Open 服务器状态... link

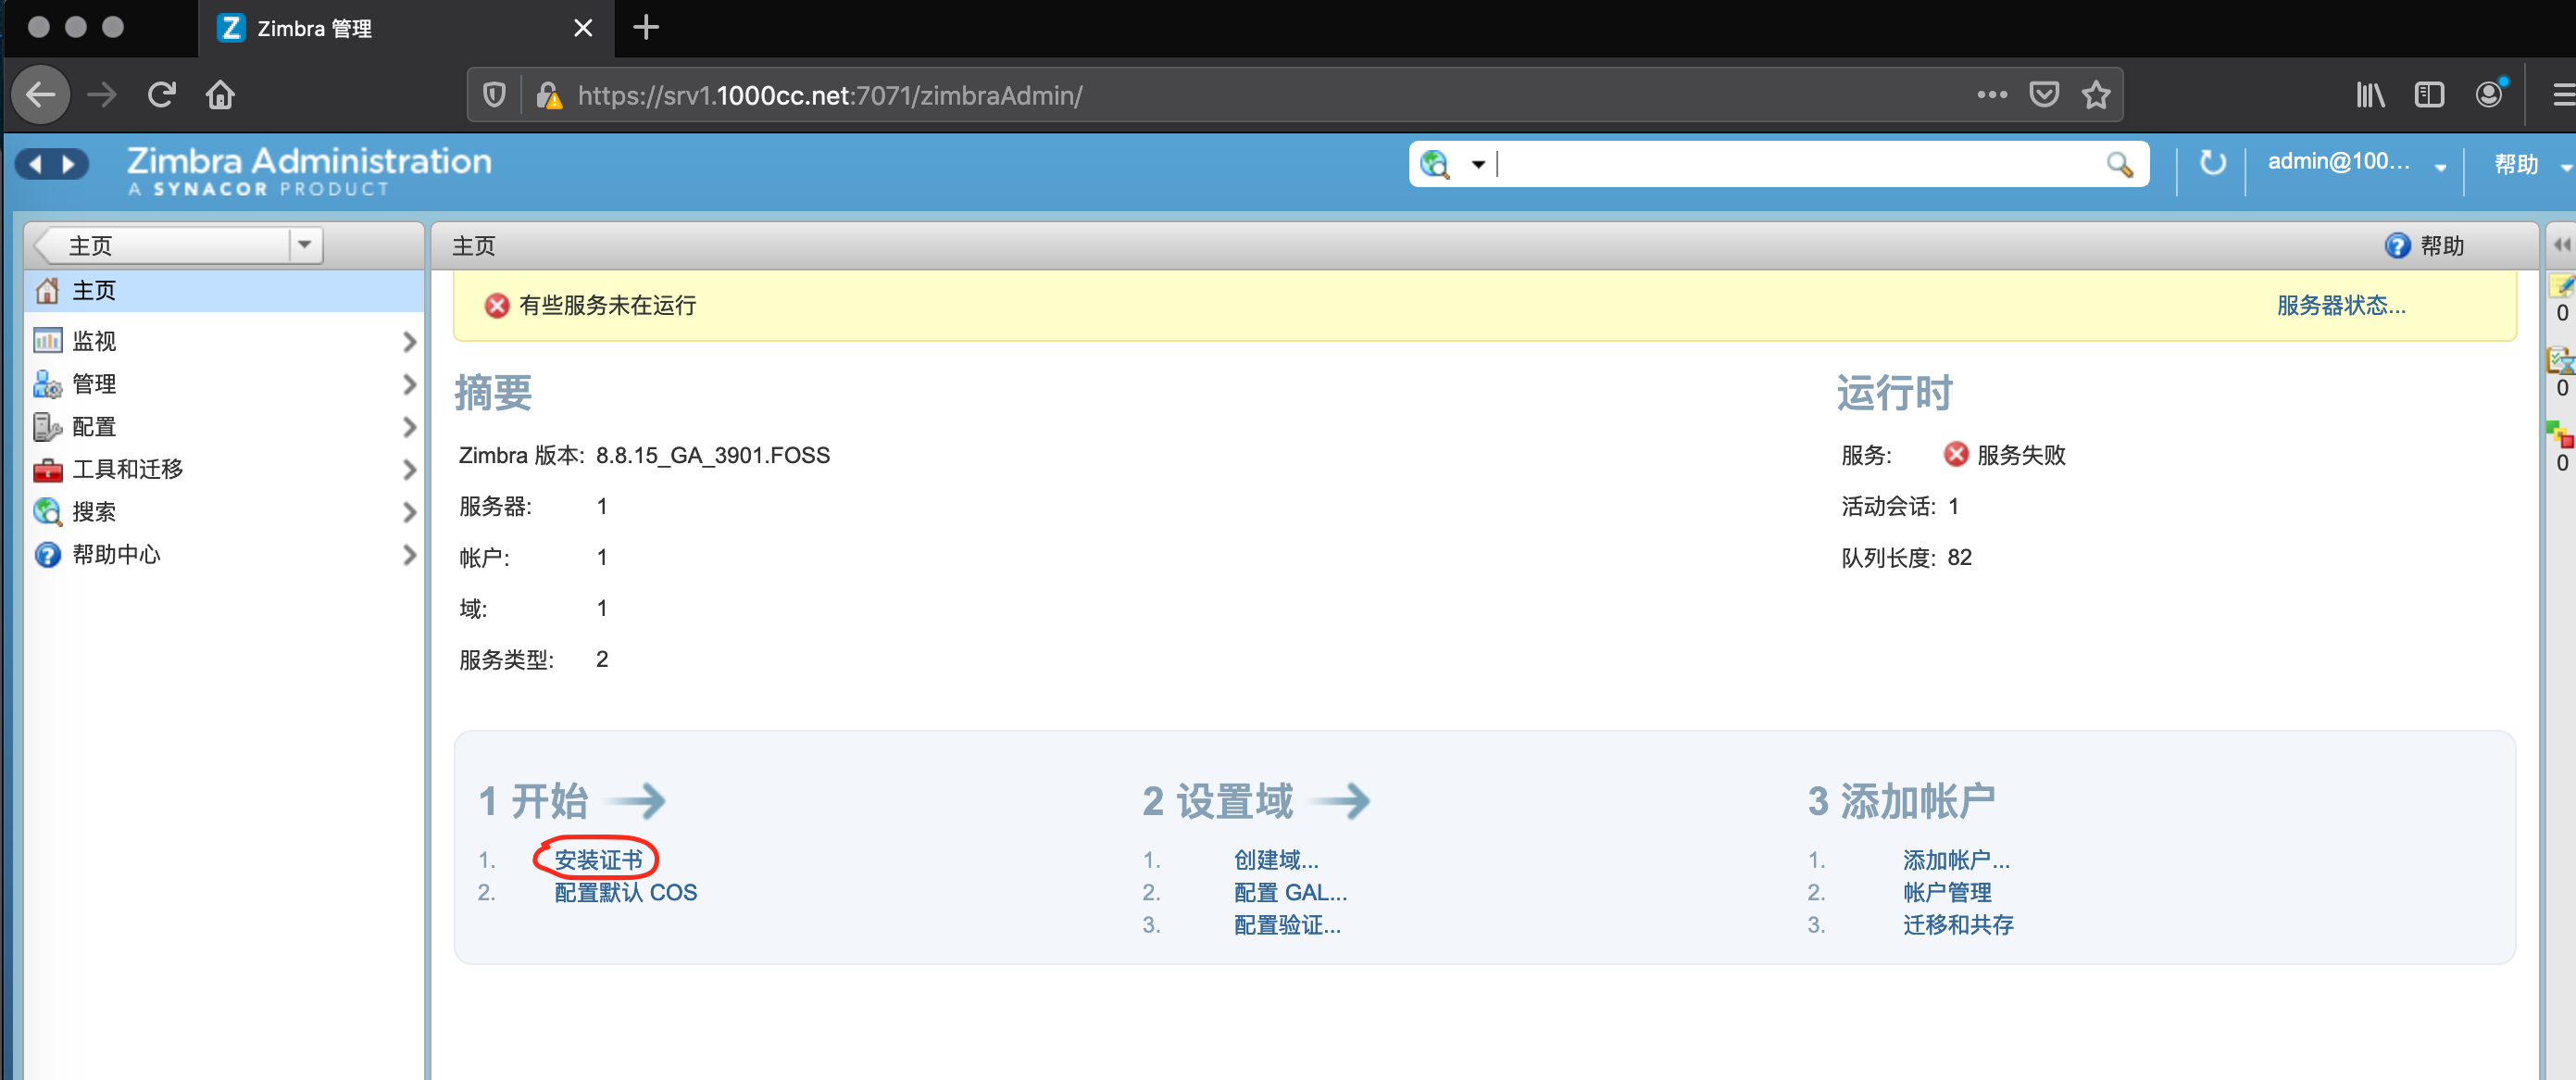tap(2341, 305)
